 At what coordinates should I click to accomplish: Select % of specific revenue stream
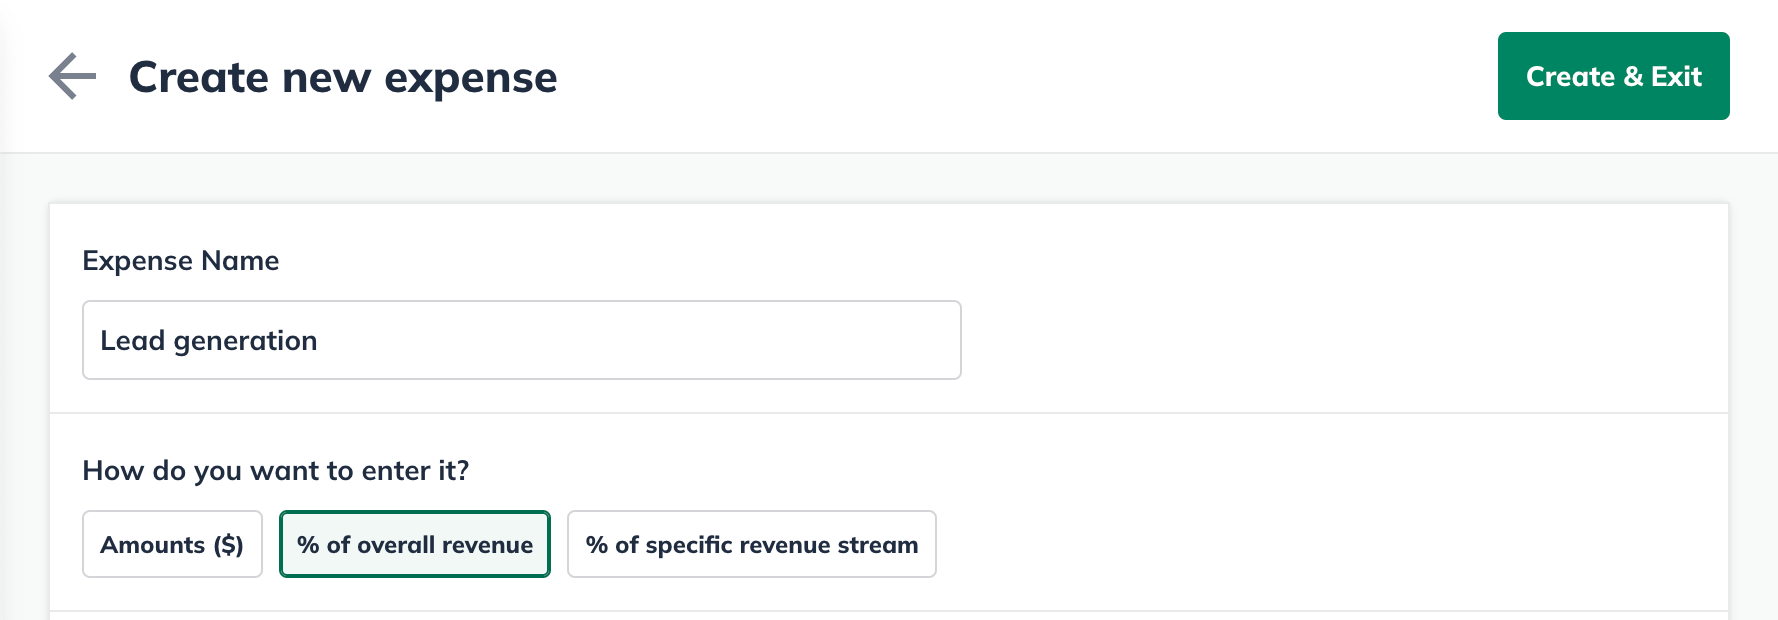[751, 544]
